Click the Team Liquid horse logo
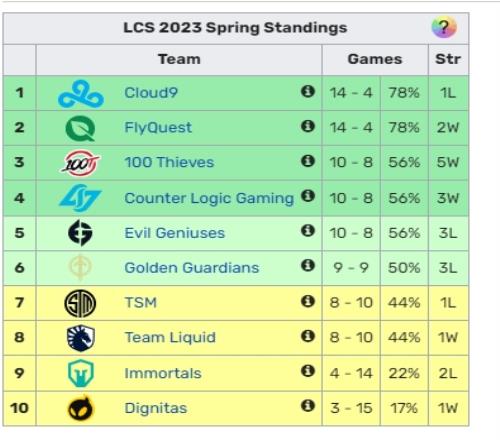 [81, 338]
